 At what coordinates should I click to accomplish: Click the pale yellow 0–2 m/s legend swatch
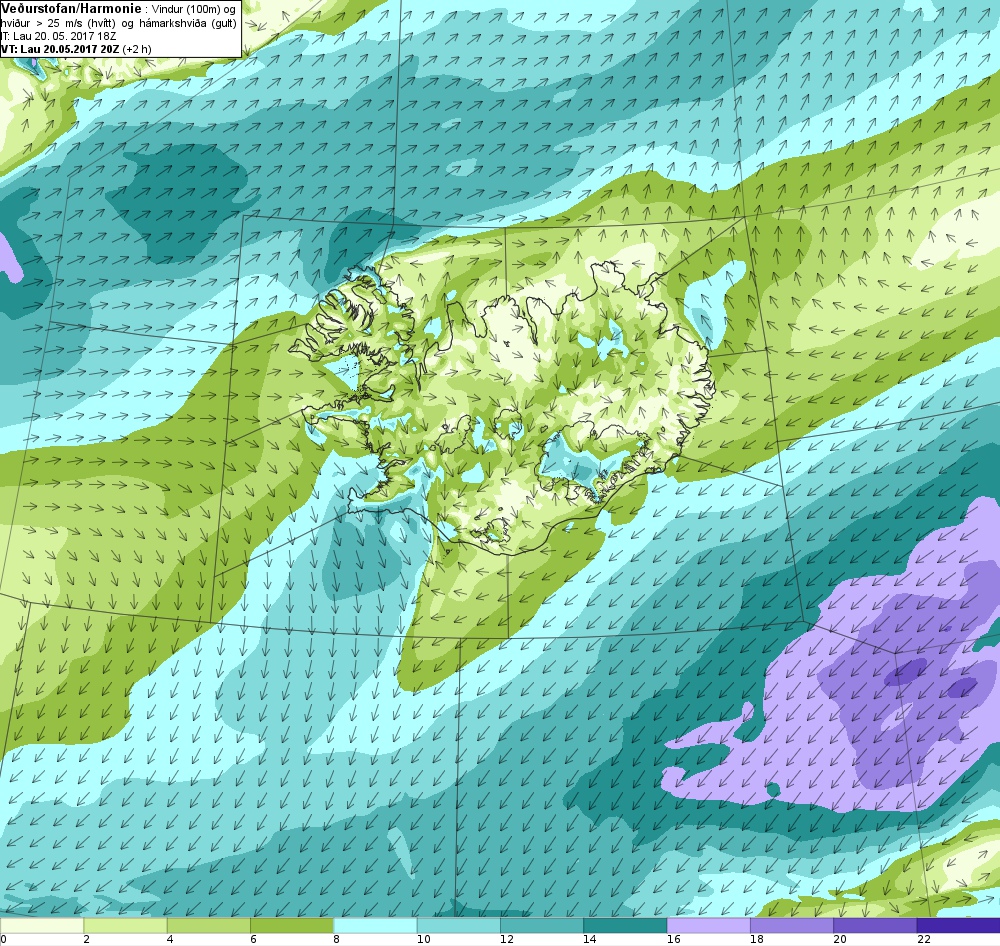coord(41,926)
